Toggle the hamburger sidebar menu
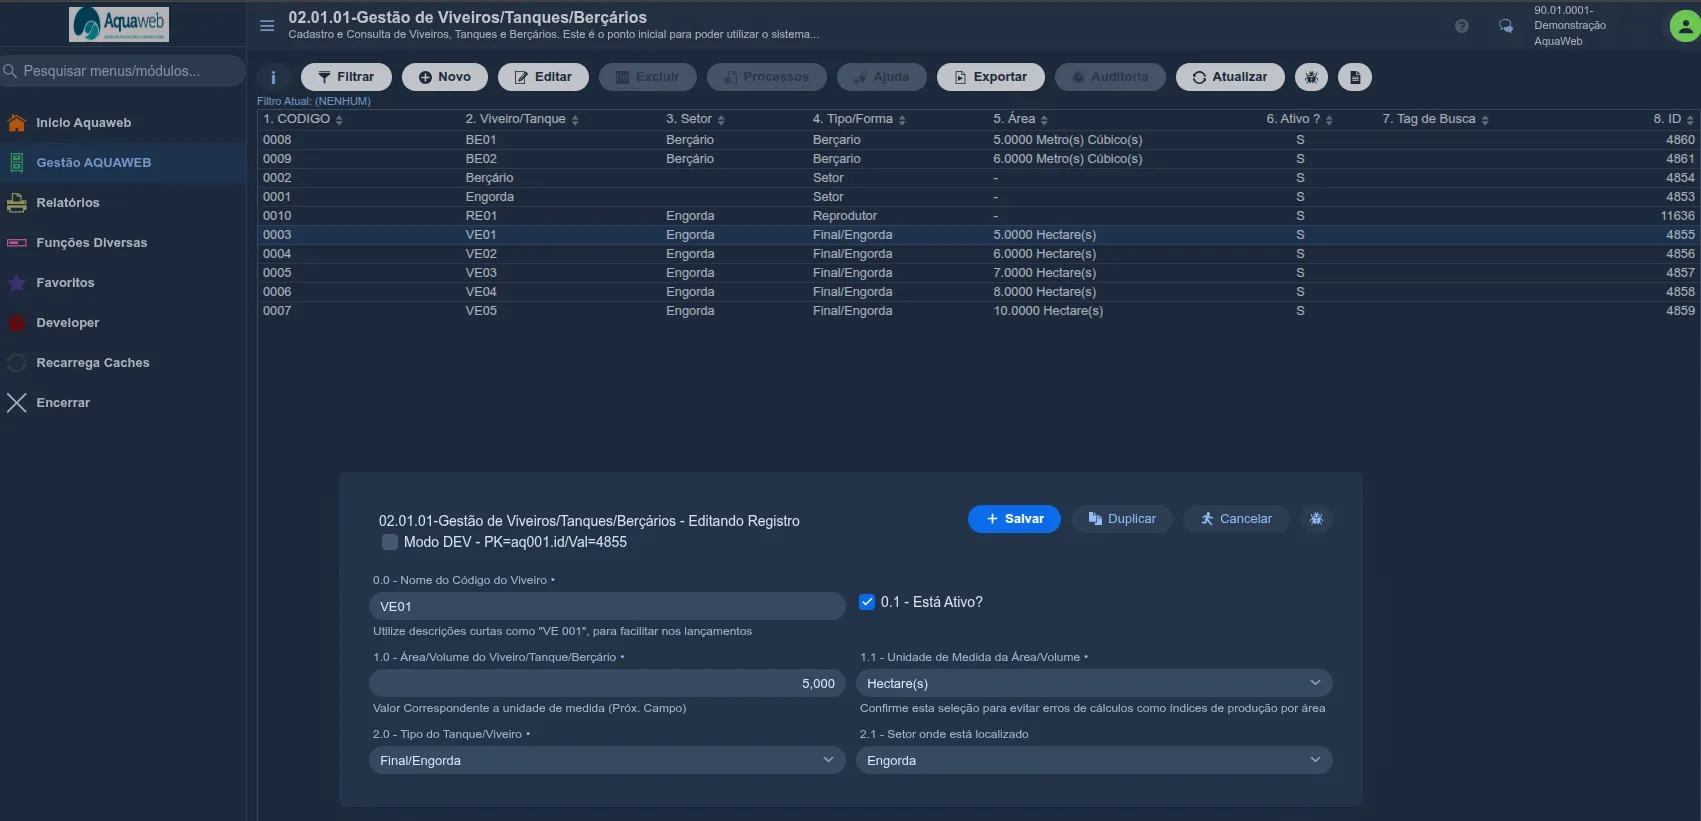Image resolution: width=1701 pixels, height=821 pixels. click(x=267, y=26)
